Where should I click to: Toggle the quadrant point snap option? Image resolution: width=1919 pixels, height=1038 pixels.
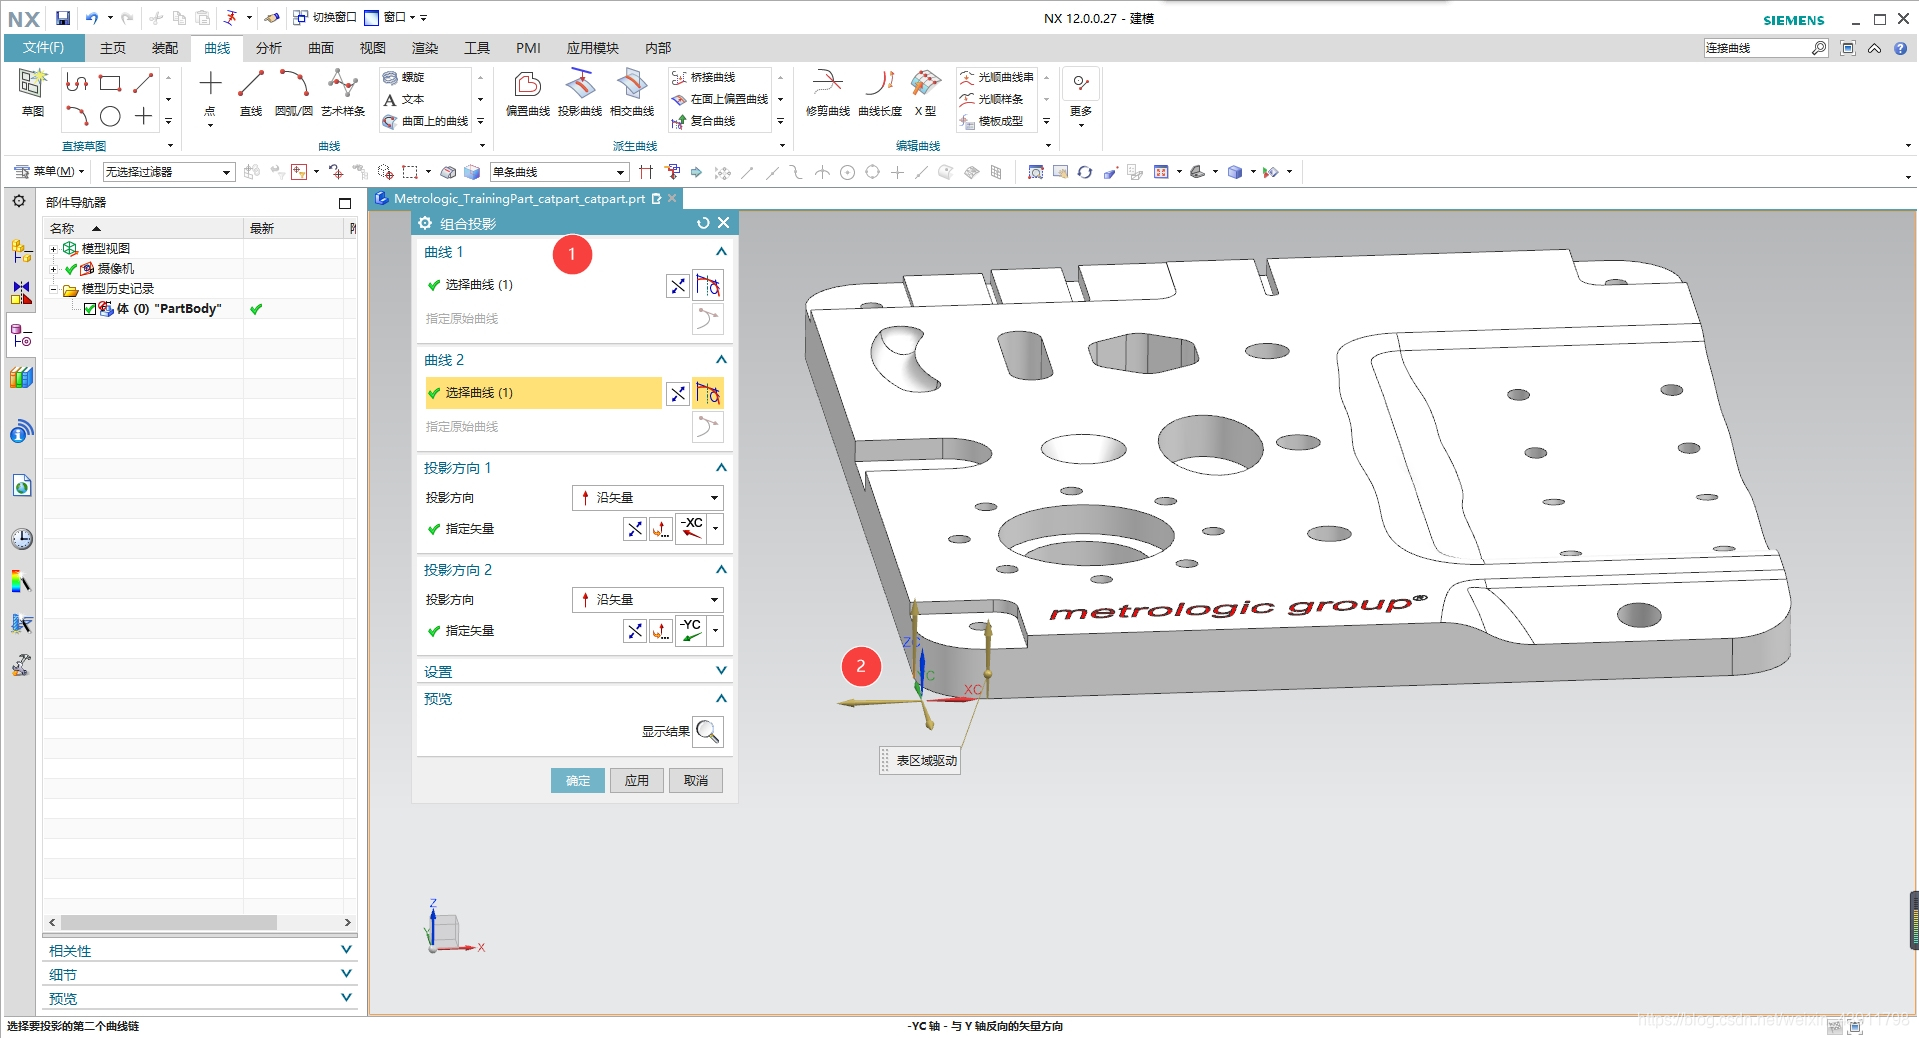[x=872, y=172]
